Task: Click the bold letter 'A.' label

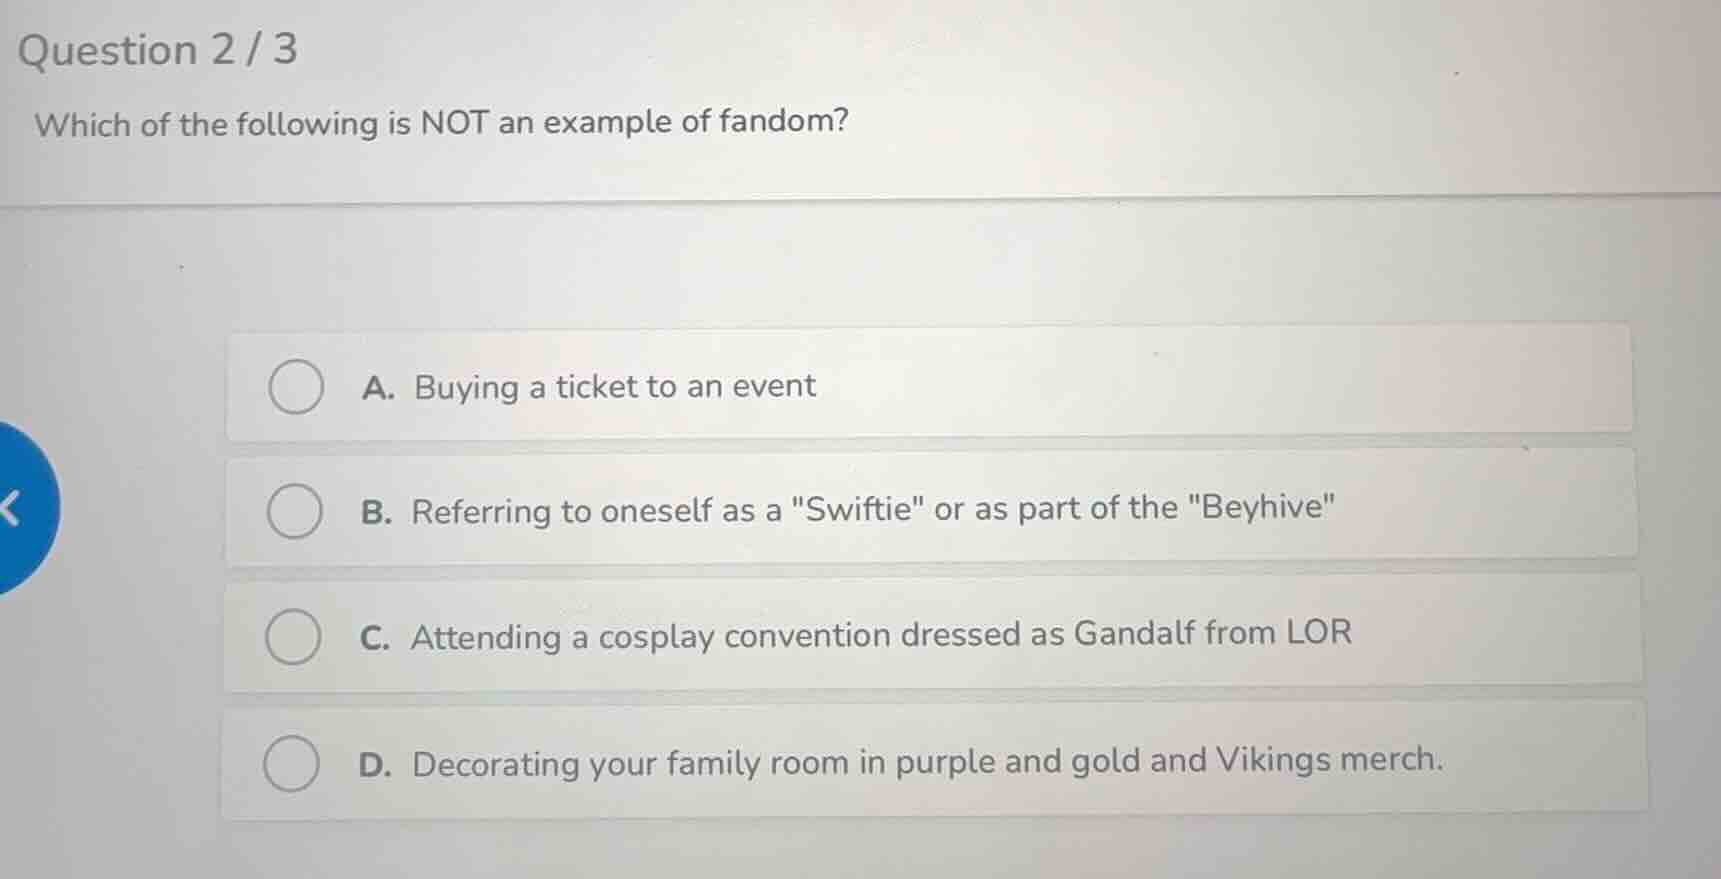Action: 379,387
